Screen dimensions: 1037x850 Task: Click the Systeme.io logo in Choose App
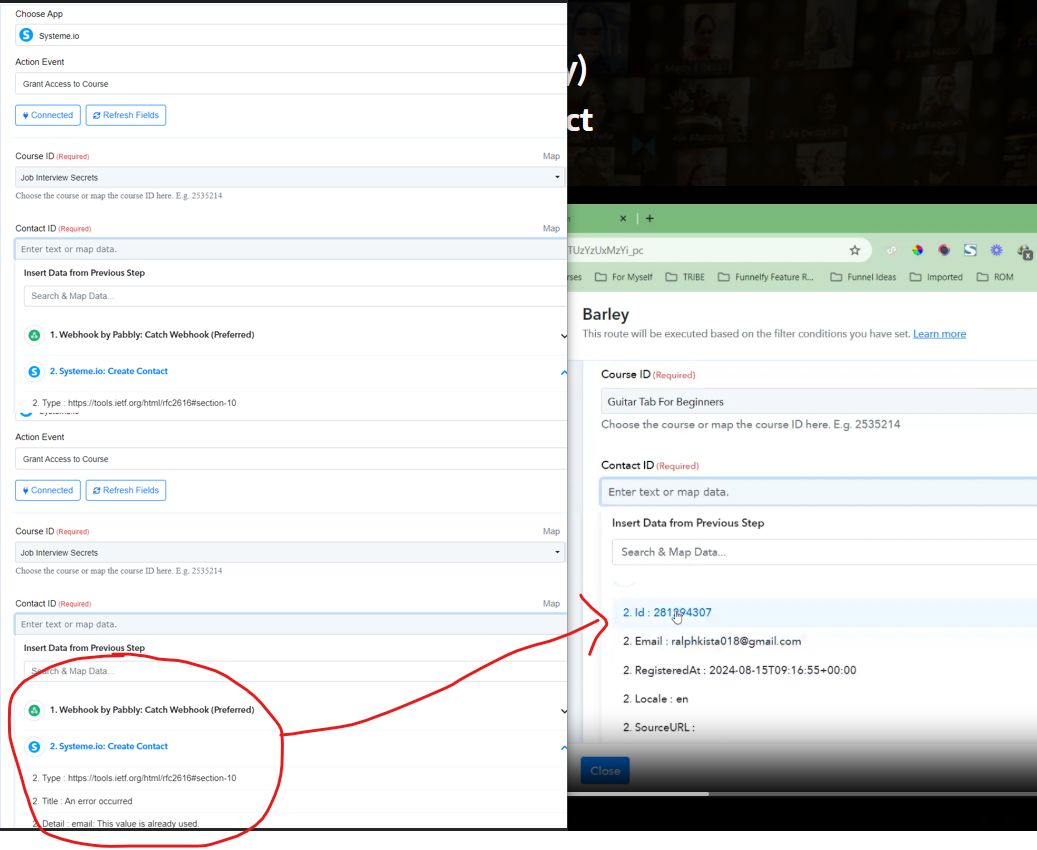(x=26, y=35)
